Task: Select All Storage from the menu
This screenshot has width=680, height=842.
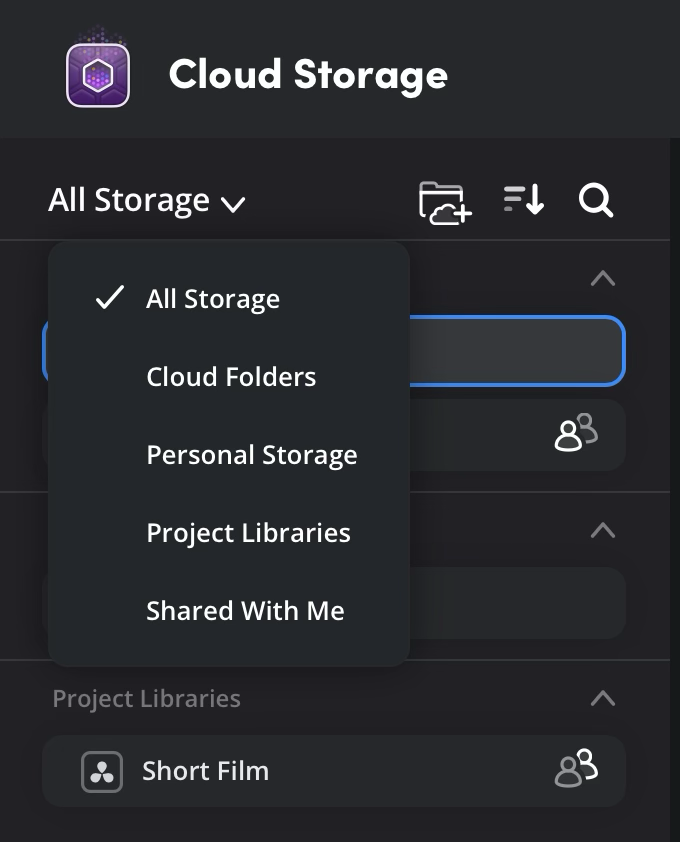Action: (212, 297)
